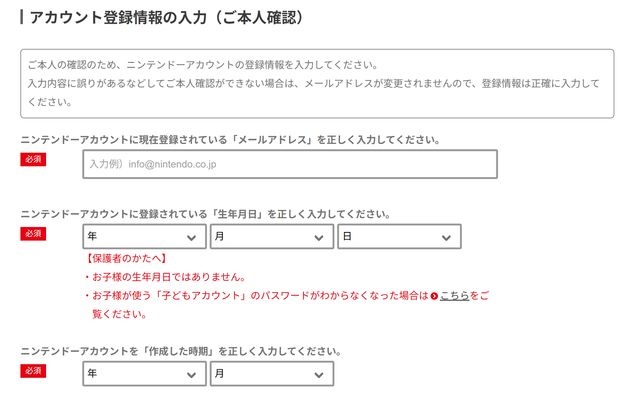
Task: Click the chevron arrow in birth 年 dropdown
Action: click(191, 237)
